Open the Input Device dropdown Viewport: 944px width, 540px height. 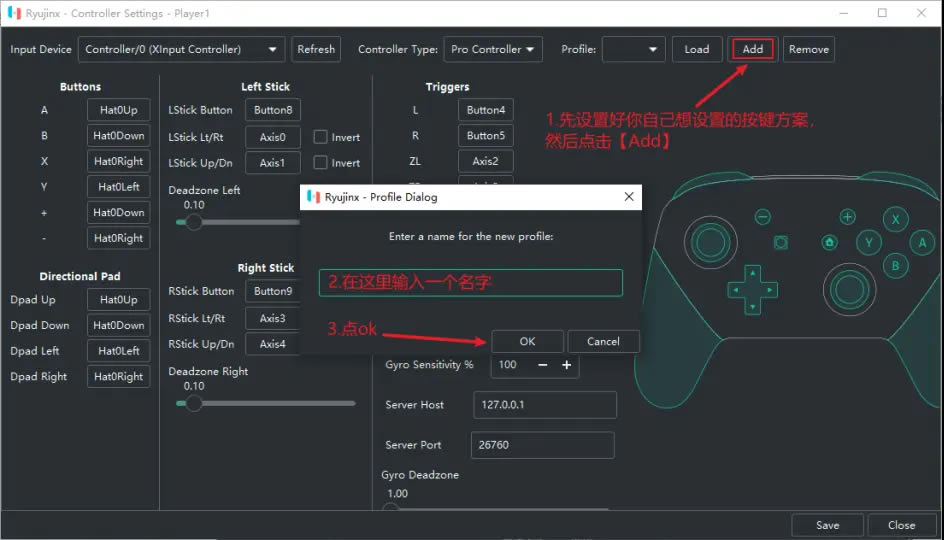(181, 49)
